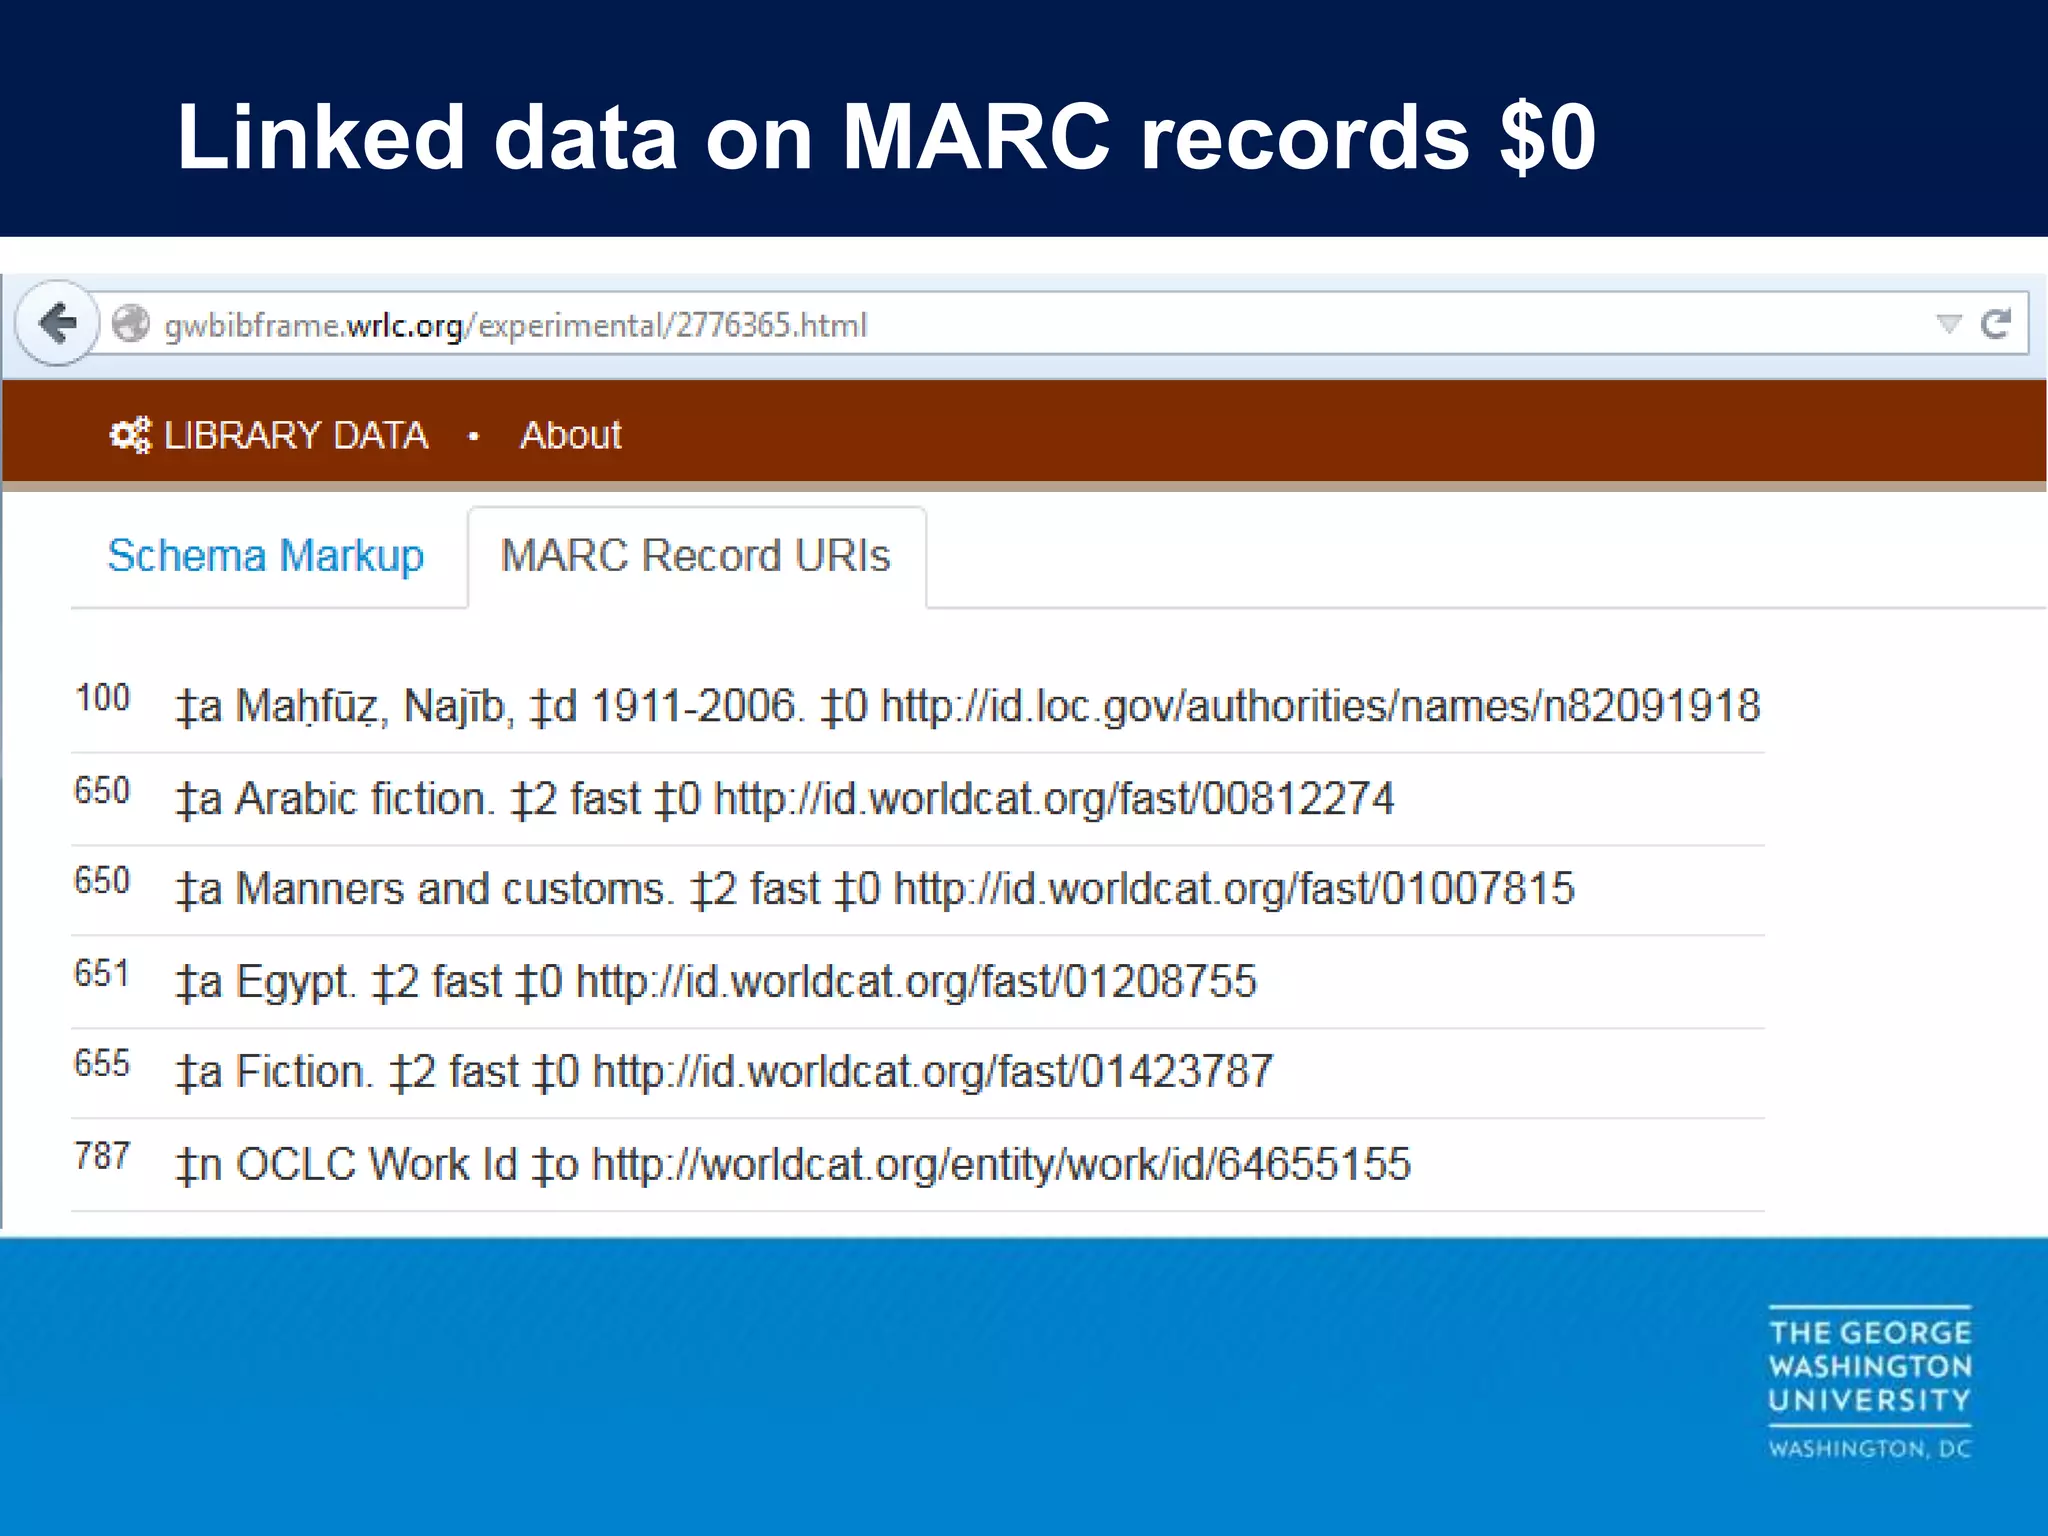
Task: Click the id.loc.gov names n82091918 URI
Action: click(x=1320, y=707)
